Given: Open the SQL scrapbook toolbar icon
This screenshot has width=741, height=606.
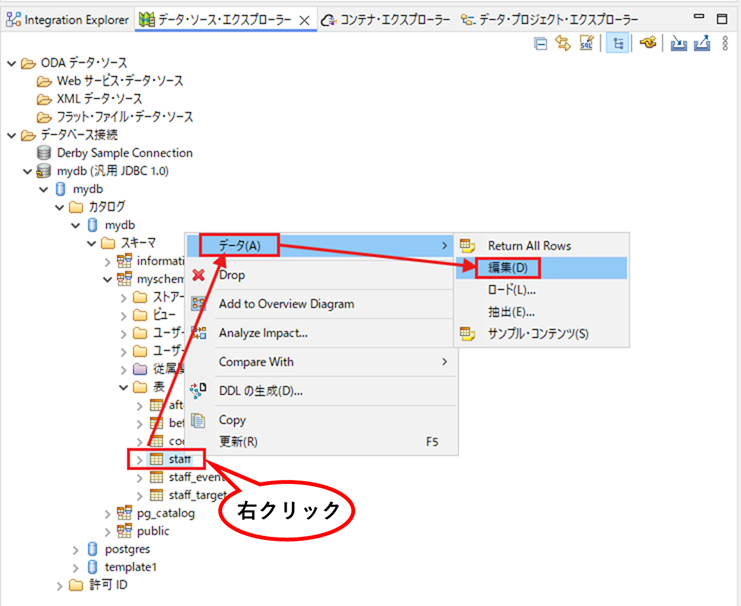Looking at the screenshot, I should tap(586, 43).
